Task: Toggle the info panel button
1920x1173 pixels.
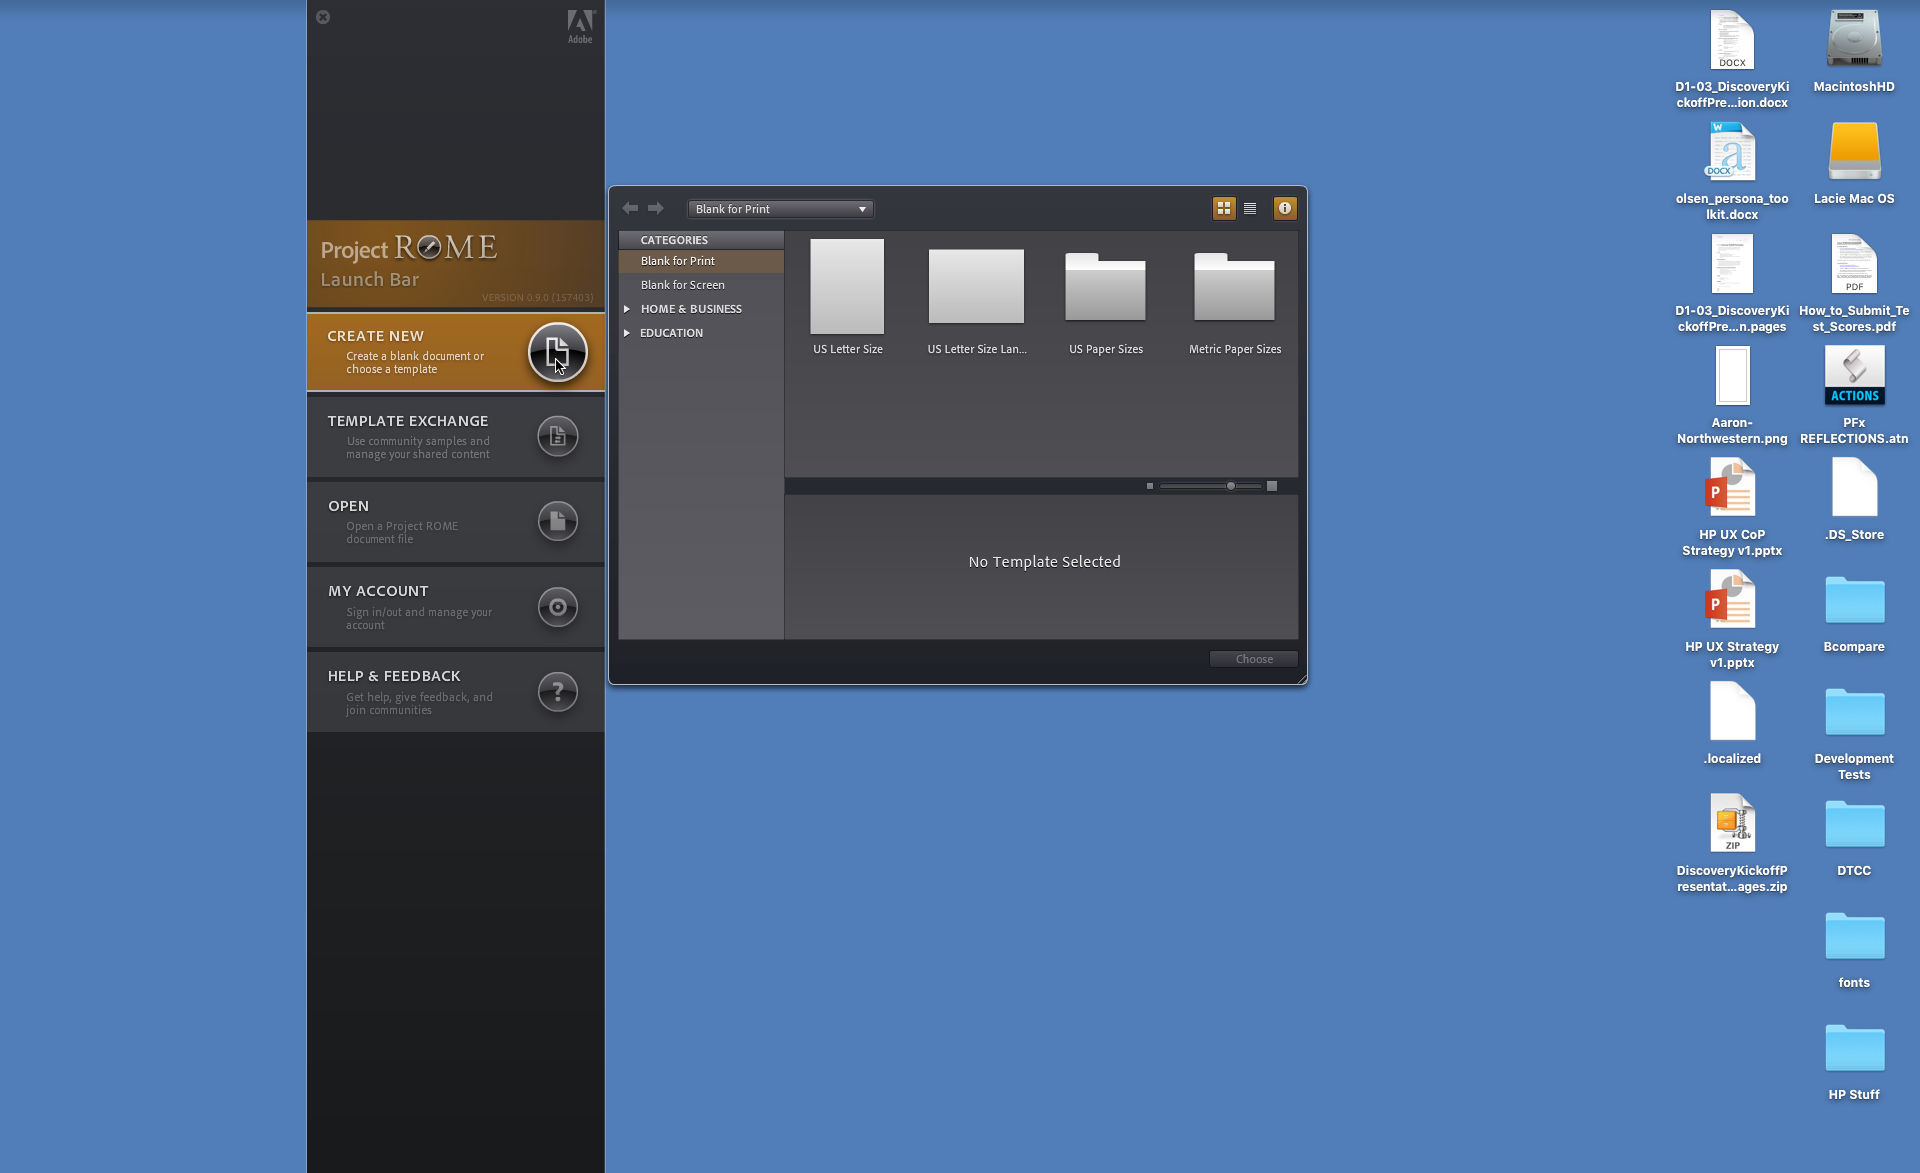Action: pos(1285,208)
